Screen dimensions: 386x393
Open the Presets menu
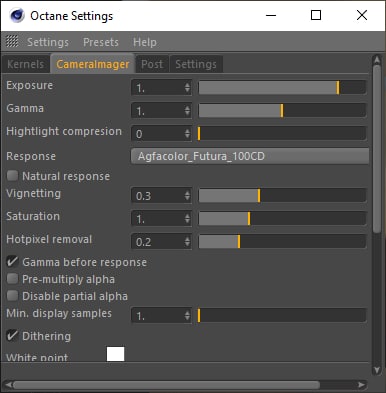pyautogui.click(x=101, y=42)
